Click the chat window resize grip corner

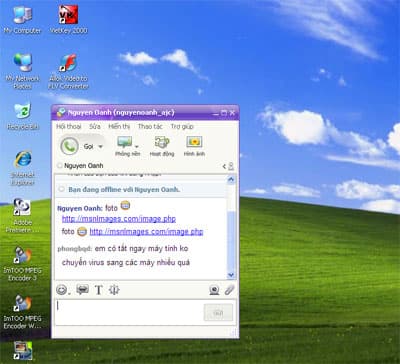(233, 332)
